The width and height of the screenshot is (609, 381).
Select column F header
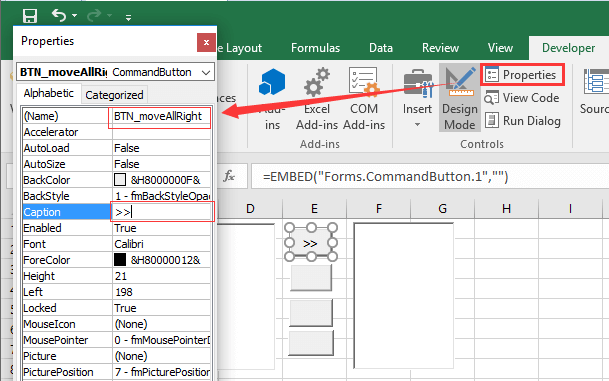[x=378, y=209]
